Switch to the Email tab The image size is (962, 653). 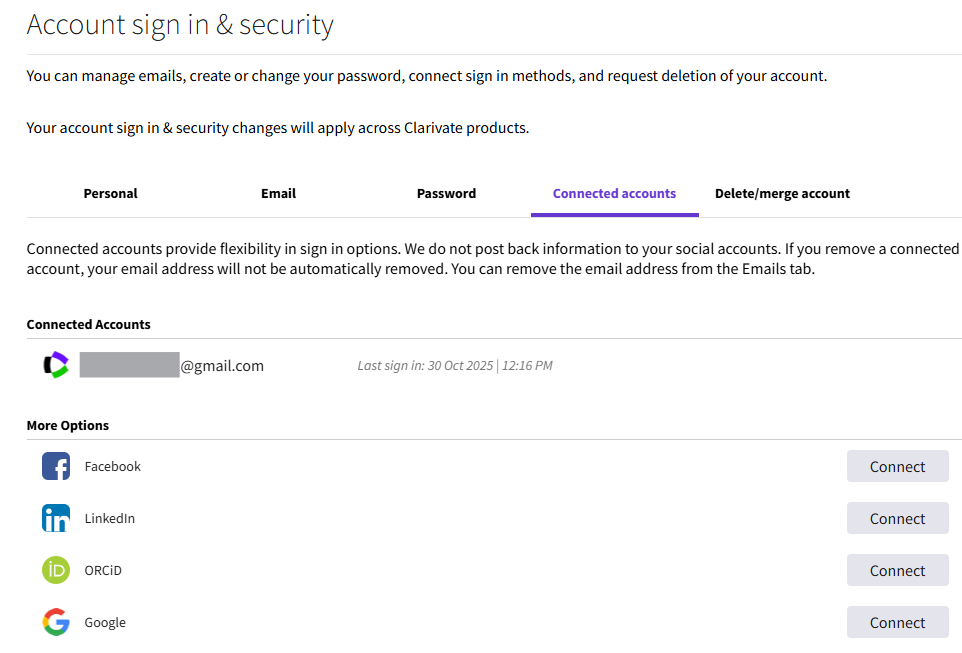pos(278,193)
